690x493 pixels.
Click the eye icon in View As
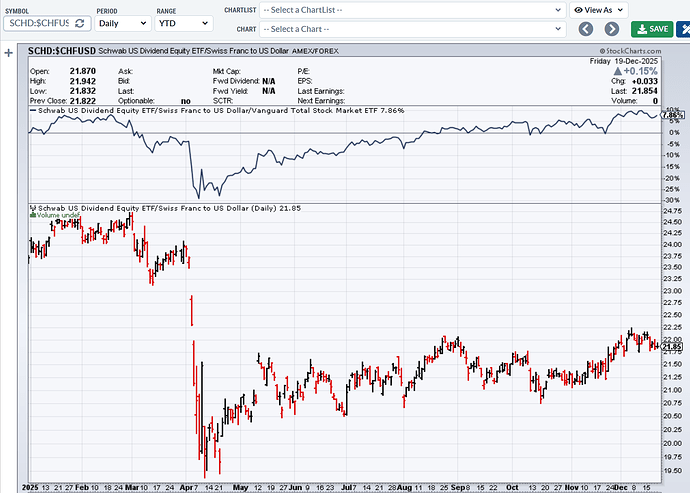(x=579, y=9)
